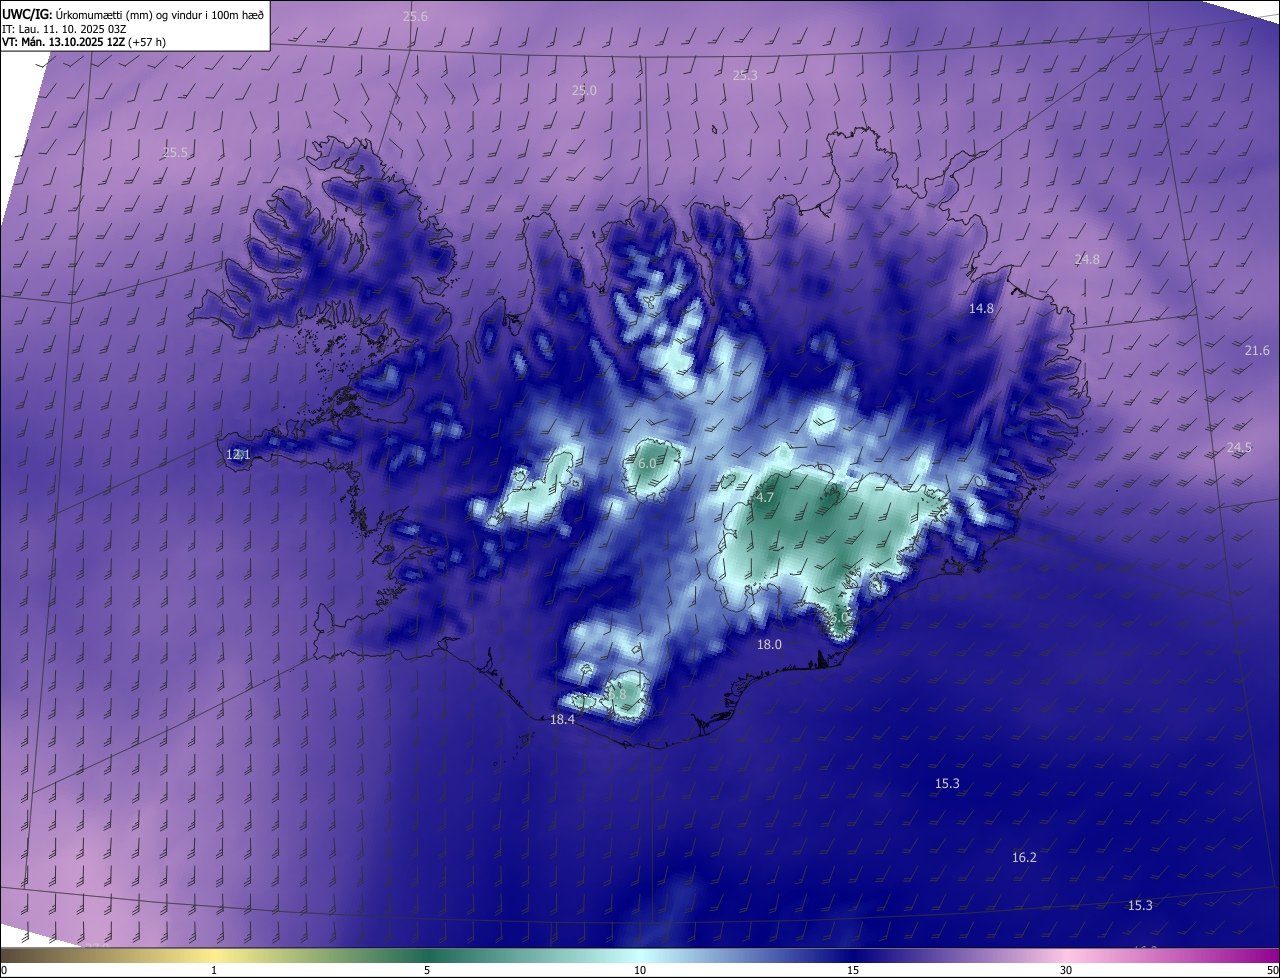
Task: Click the colorbar tick label 0
Action: click(x=4, y=970)
